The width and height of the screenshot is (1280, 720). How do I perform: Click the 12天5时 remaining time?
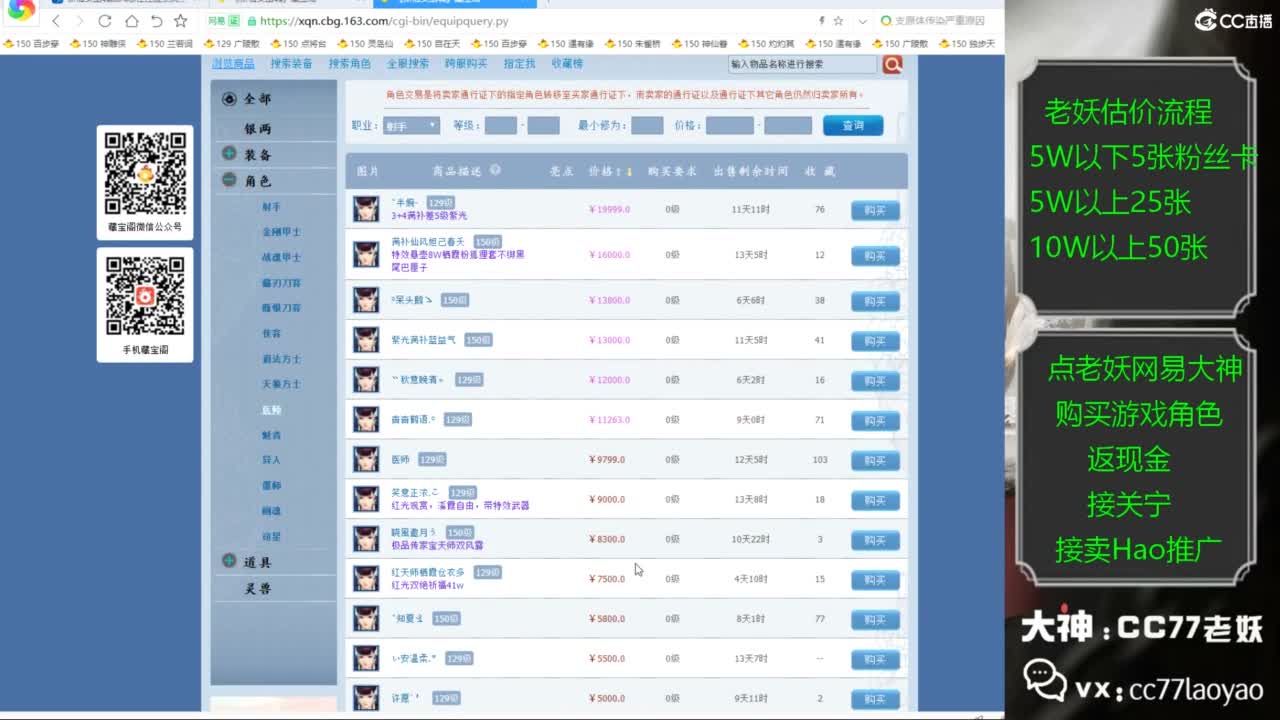[x=751, y=460]
